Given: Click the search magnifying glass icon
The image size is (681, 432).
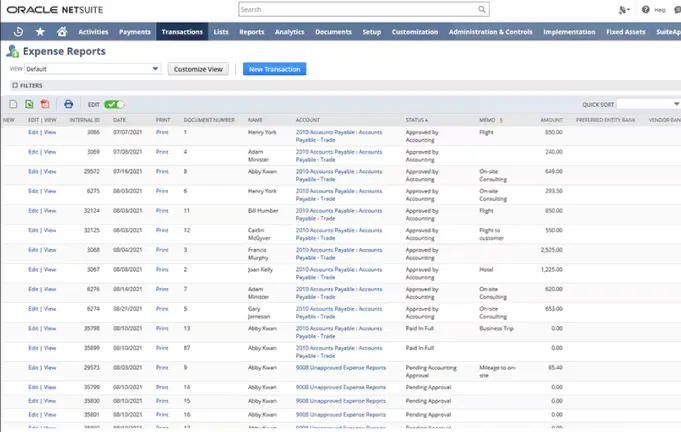Looking at the screenshot, I should [x=482, y=10].
